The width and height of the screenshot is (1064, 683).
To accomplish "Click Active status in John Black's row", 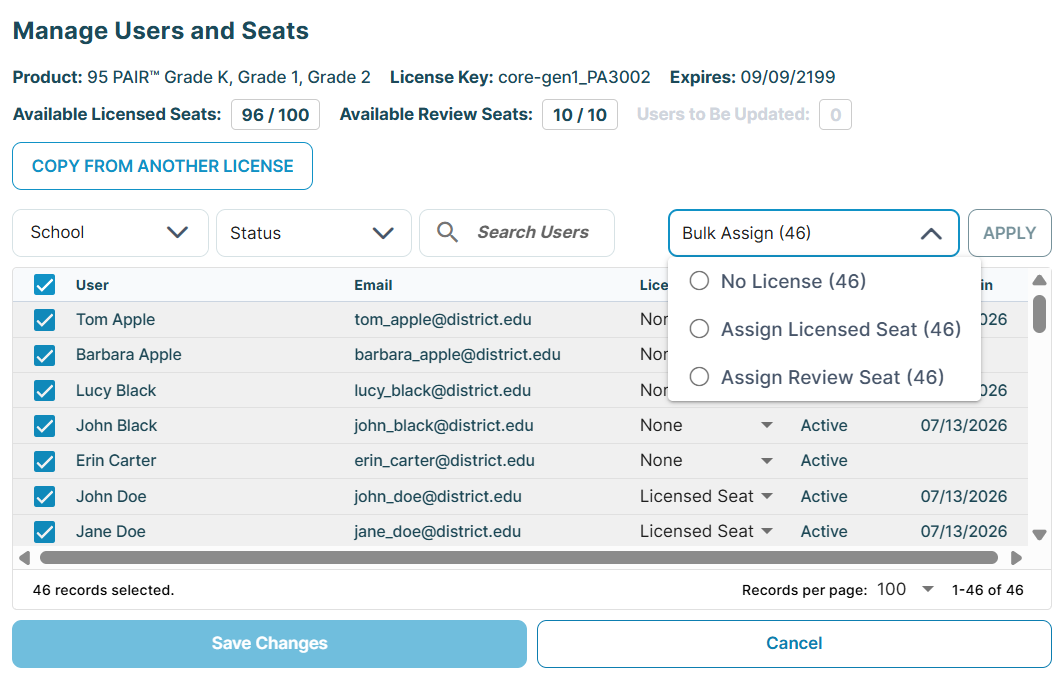I will point(824,426).
